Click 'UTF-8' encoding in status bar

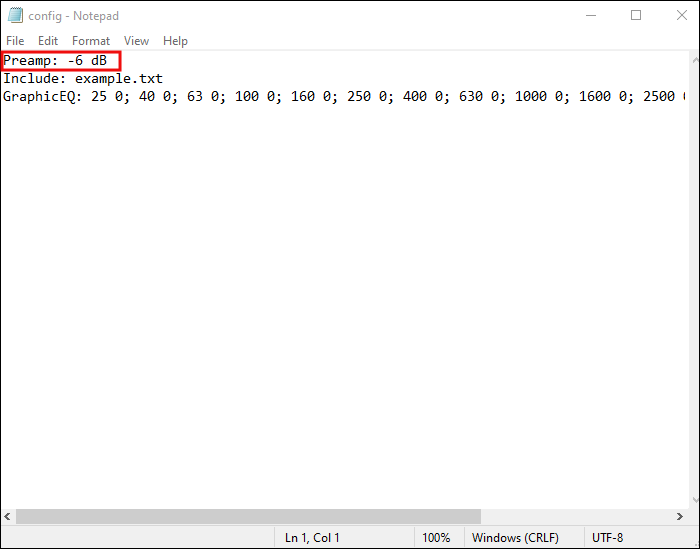tap(607, 538)
